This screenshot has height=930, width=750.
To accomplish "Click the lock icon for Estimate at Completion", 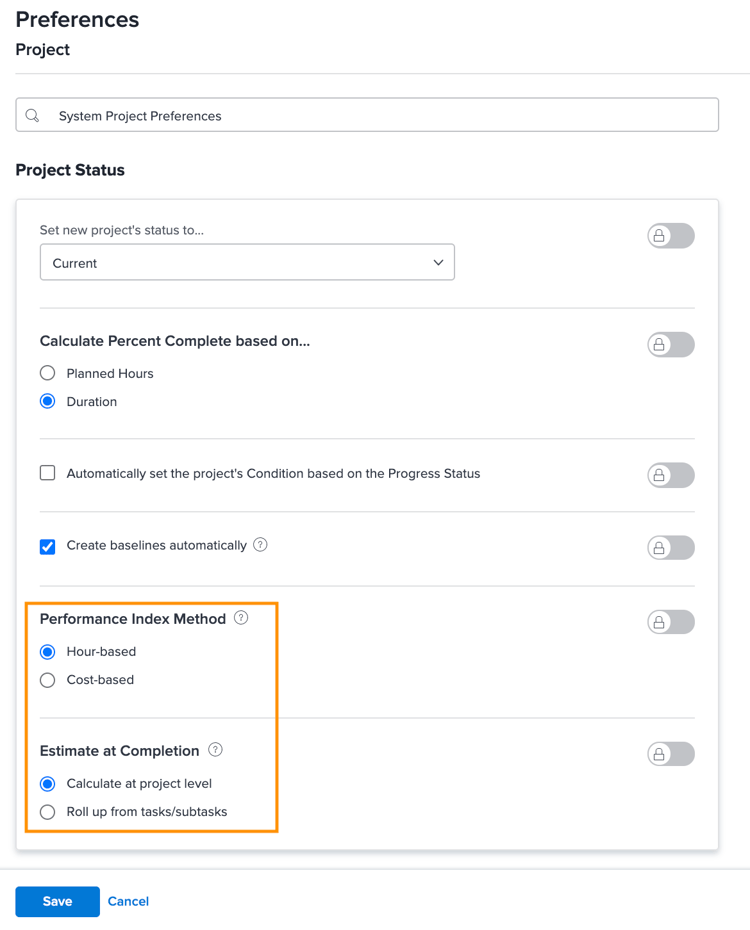I will pyautogui.click(x=670, y=753).
